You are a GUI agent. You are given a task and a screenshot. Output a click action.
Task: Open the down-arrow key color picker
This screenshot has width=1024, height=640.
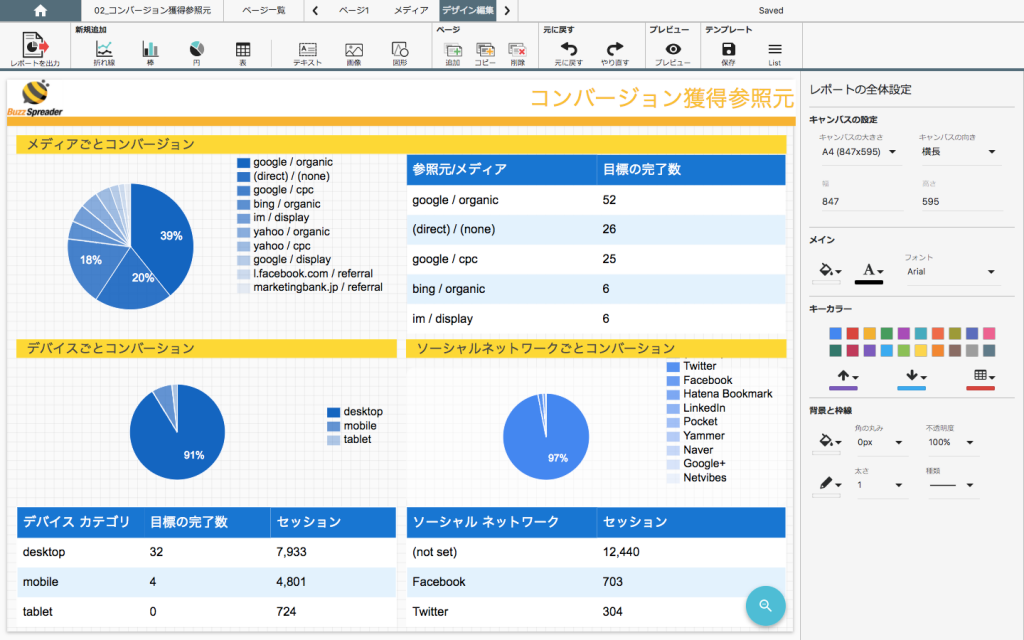[916, 377]
